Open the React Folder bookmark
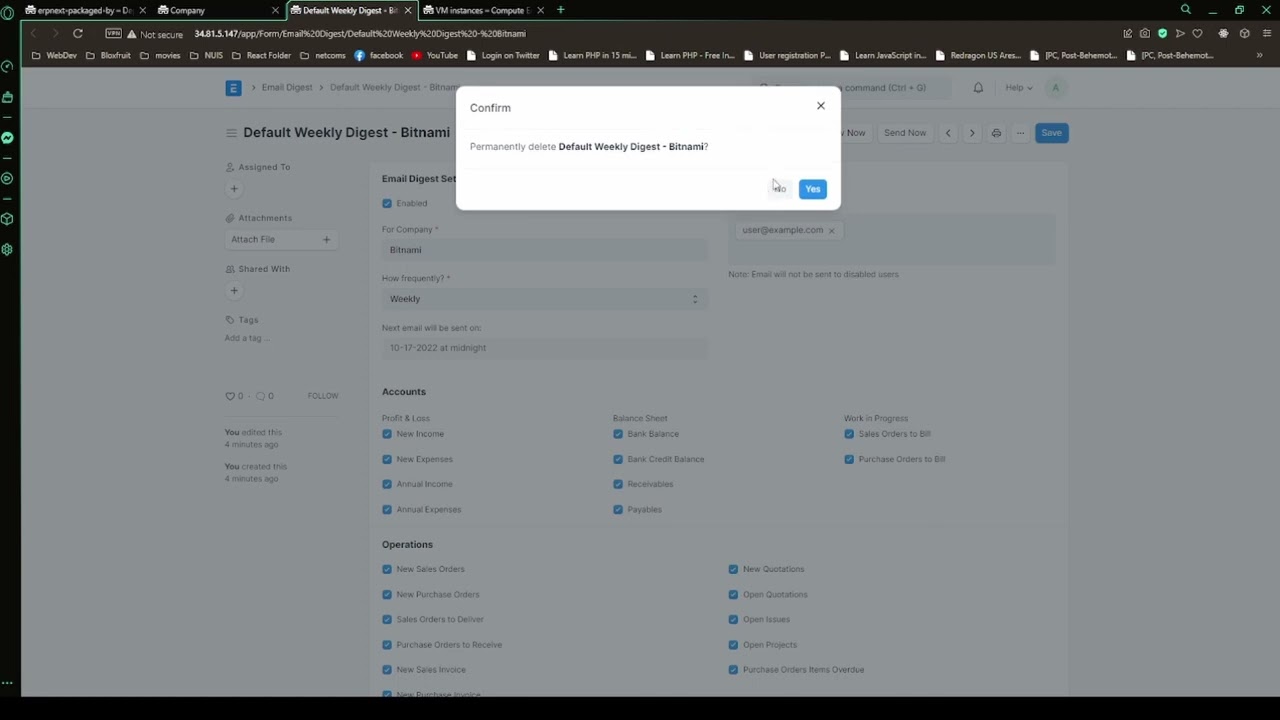 tap(261, 56)
